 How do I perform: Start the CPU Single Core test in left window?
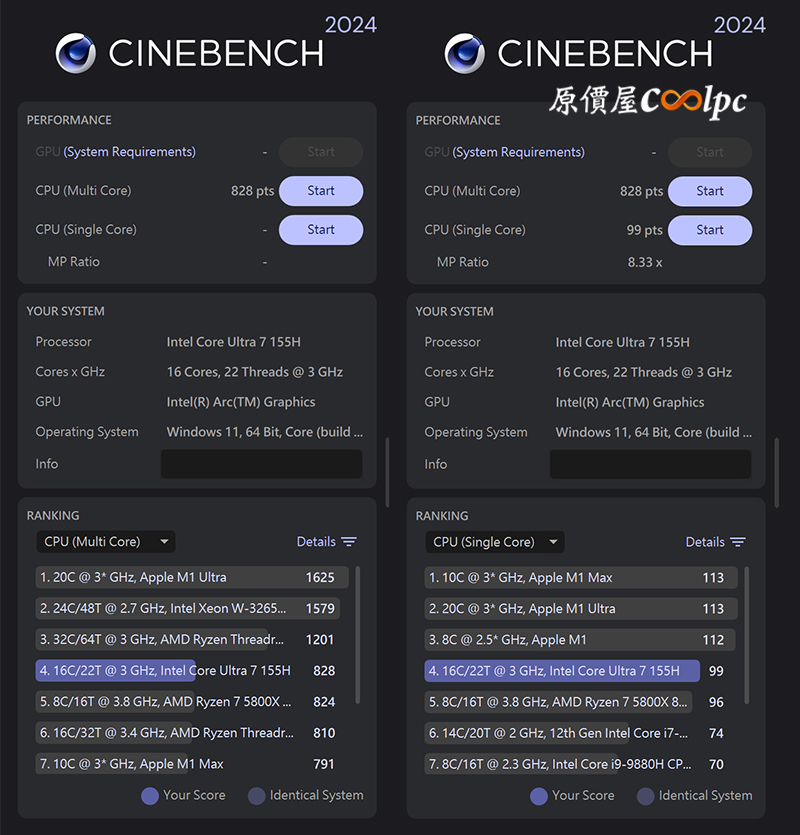321,230
